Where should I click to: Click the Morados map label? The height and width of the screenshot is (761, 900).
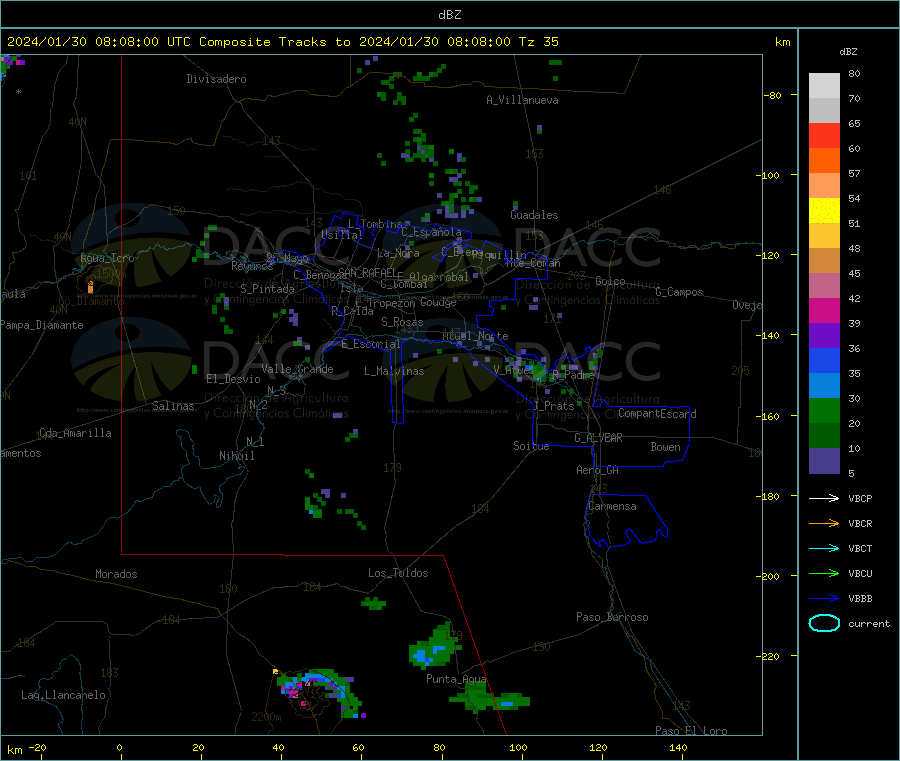116,574
